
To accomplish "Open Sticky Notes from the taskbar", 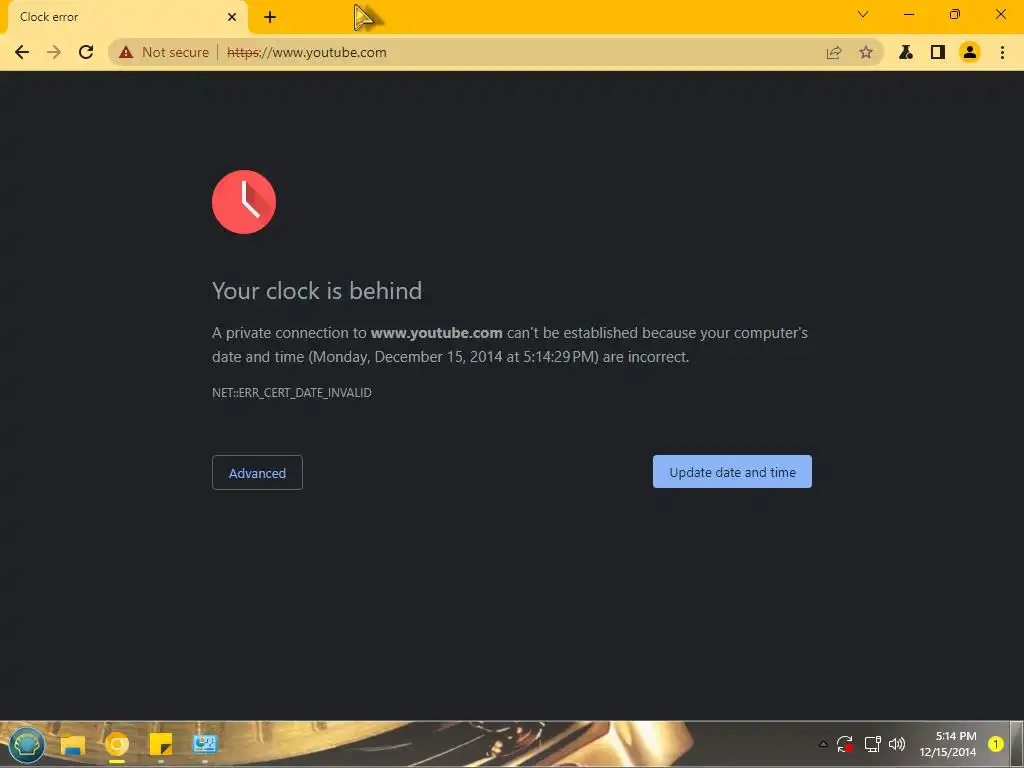I will 161,744.
